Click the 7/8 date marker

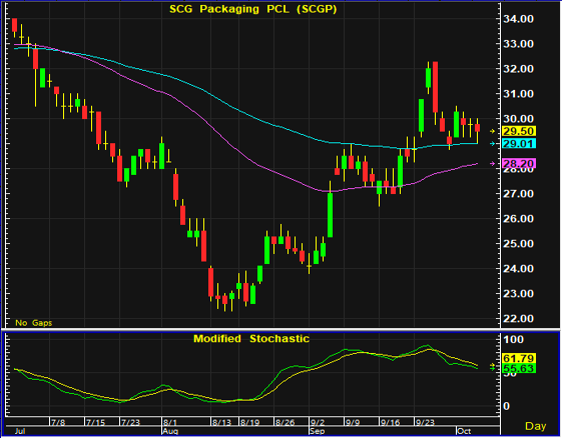click(x=58, y=422)
